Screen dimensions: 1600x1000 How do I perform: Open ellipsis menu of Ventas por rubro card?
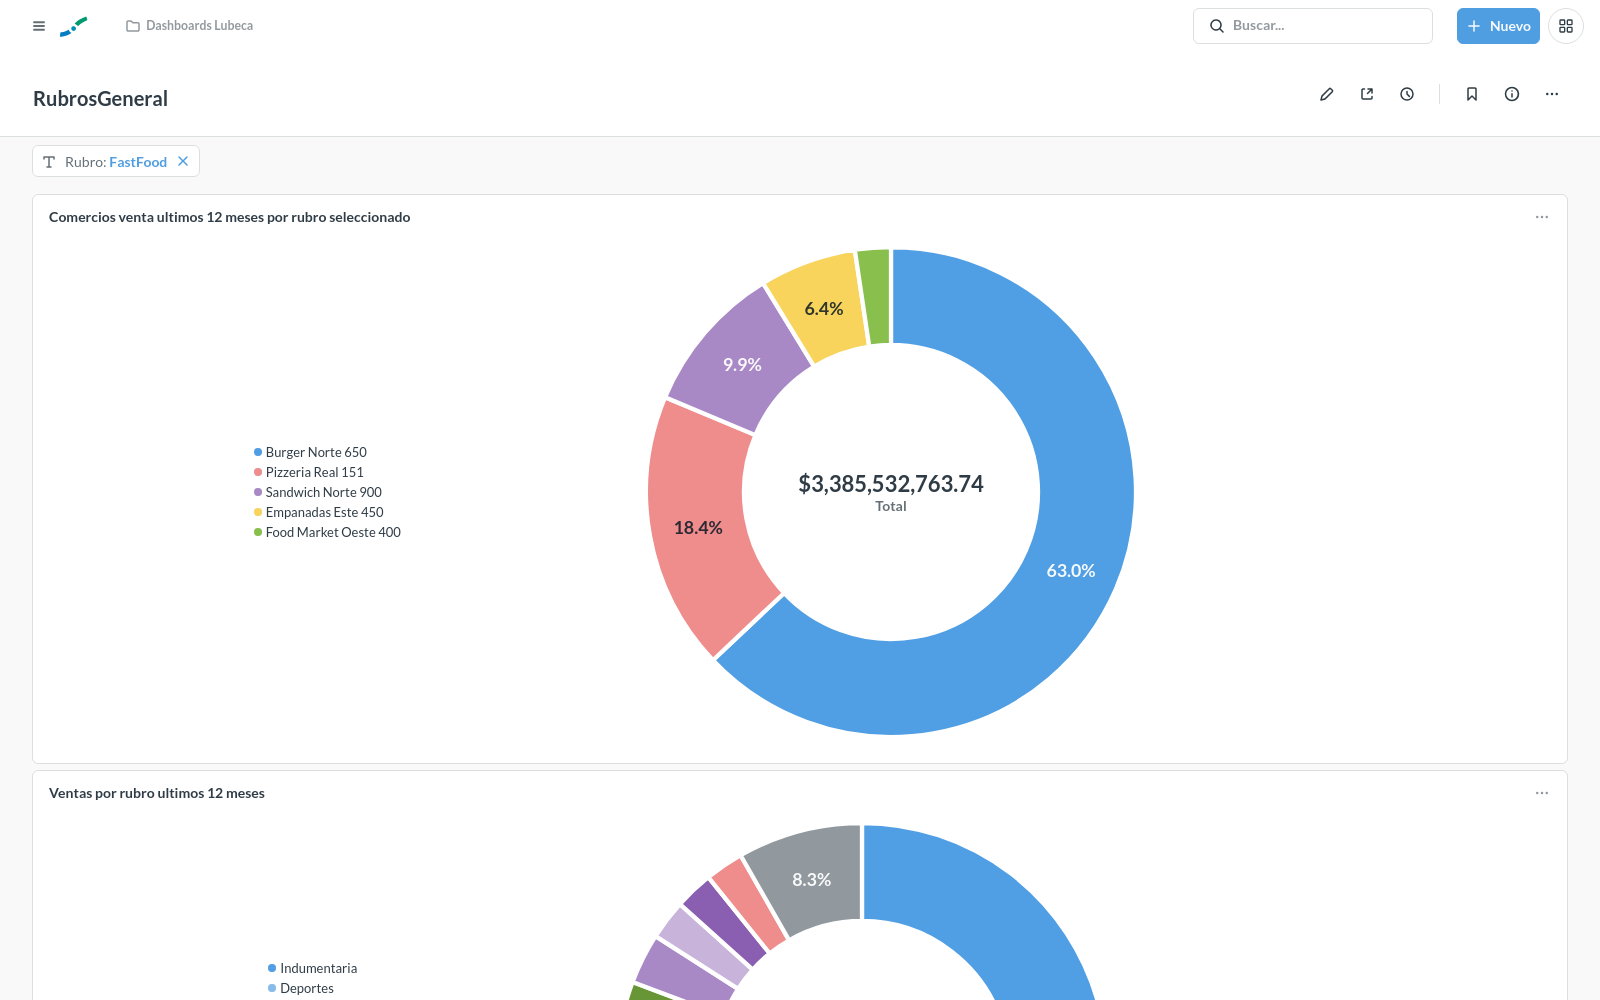pos(1542,793)
